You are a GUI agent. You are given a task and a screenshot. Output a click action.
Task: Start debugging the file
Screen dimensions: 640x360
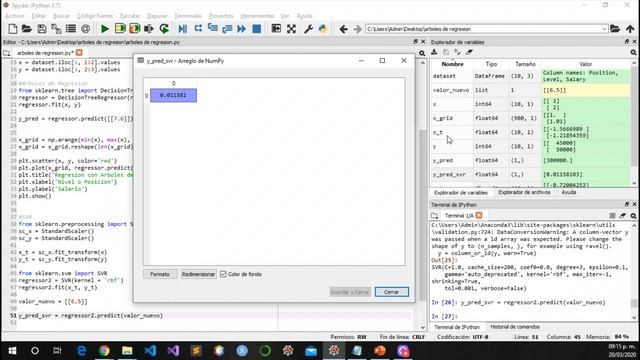click(x=182, y=29)
